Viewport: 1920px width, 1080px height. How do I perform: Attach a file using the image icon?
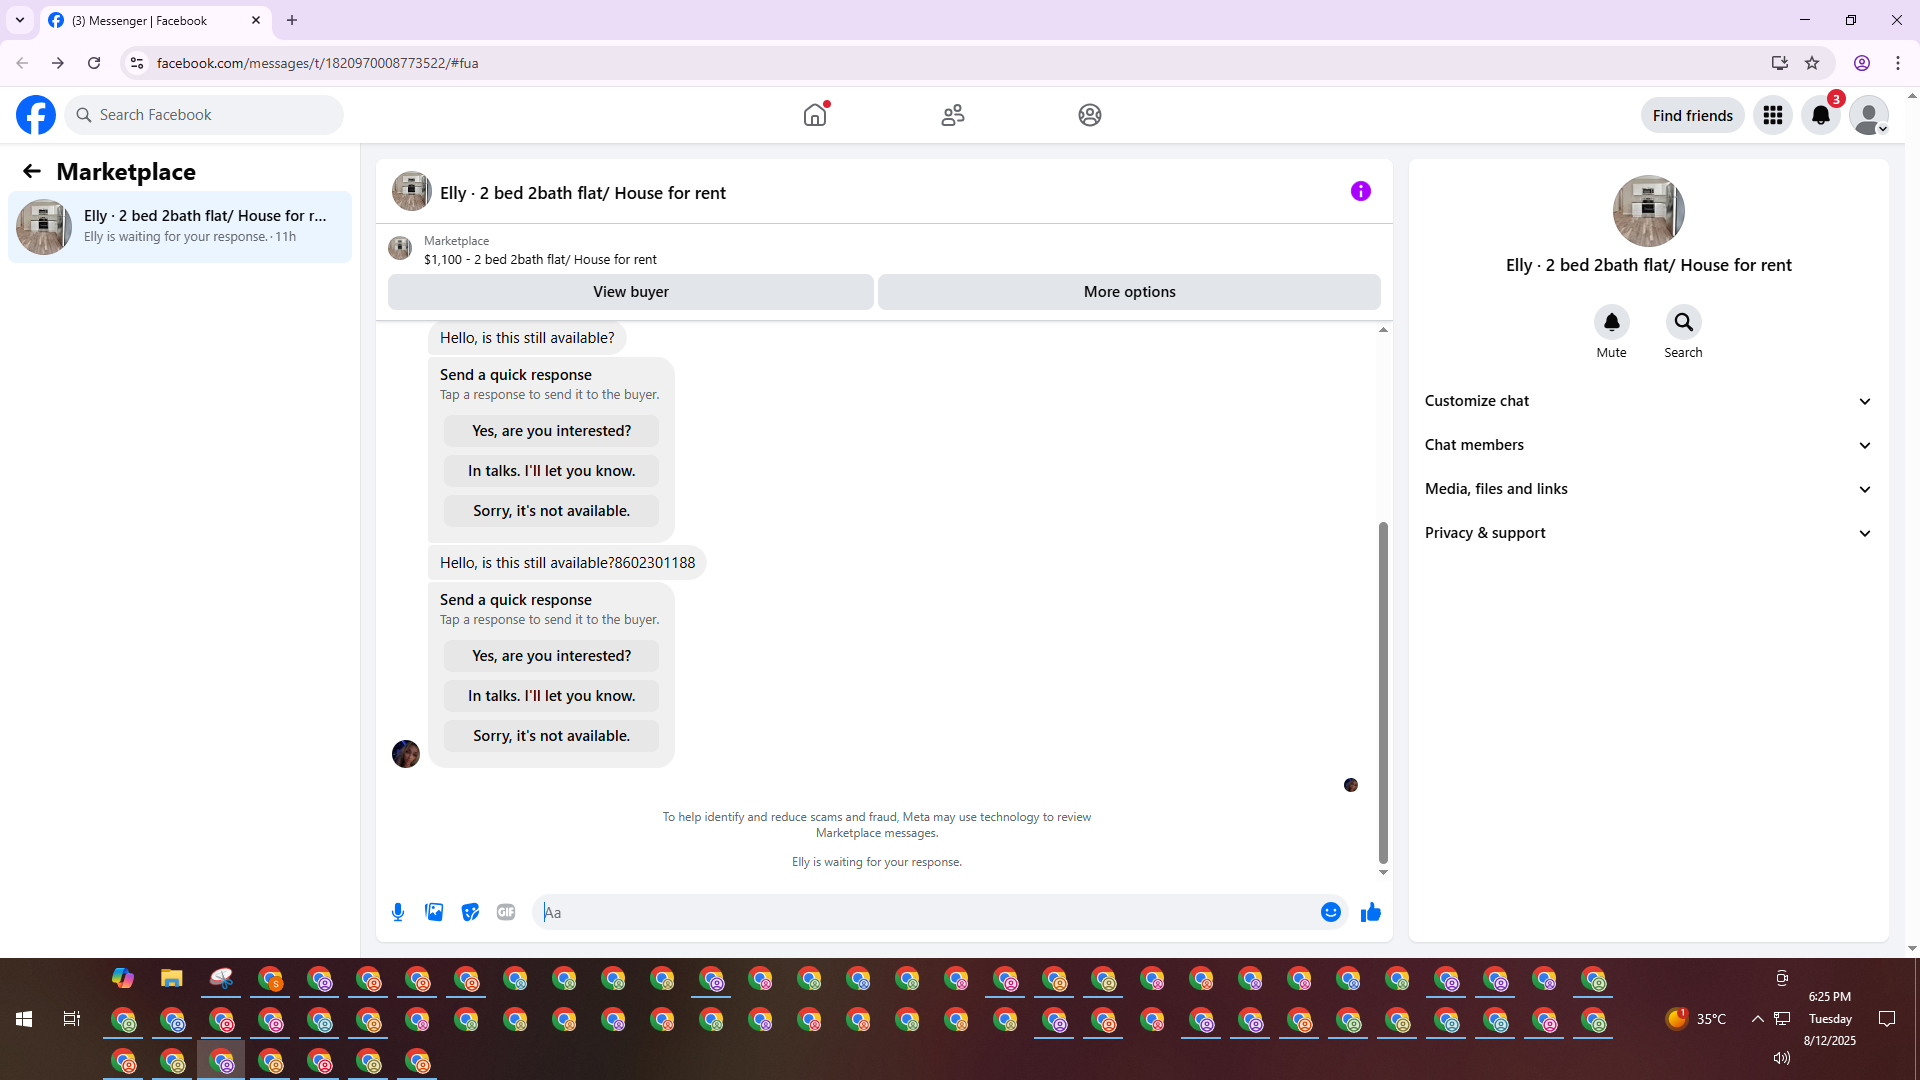434,912
